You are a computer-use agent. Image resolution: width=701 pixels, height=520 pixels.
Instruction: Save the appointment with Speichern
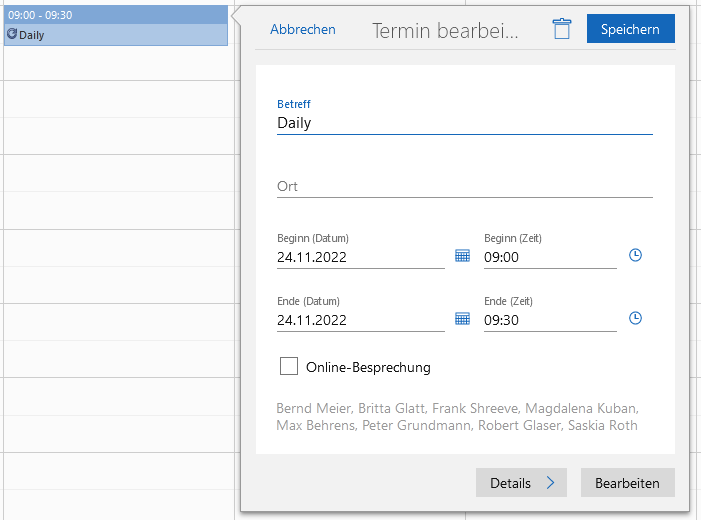(x=630, y=29)
